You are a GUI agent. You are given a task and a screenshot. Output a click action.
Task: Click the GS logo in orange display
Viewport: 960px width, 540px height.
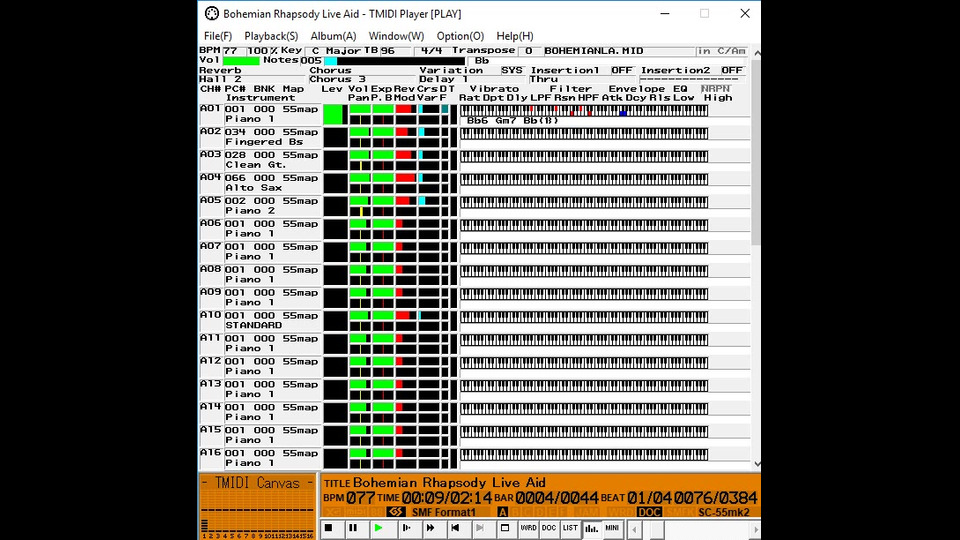pos(396,512)
